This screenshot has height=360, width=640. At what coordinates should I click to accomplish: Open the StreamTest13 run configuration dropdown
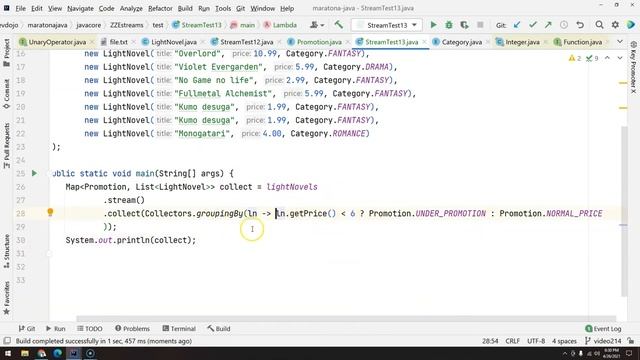pyautogui.click(x=387, y=25)
